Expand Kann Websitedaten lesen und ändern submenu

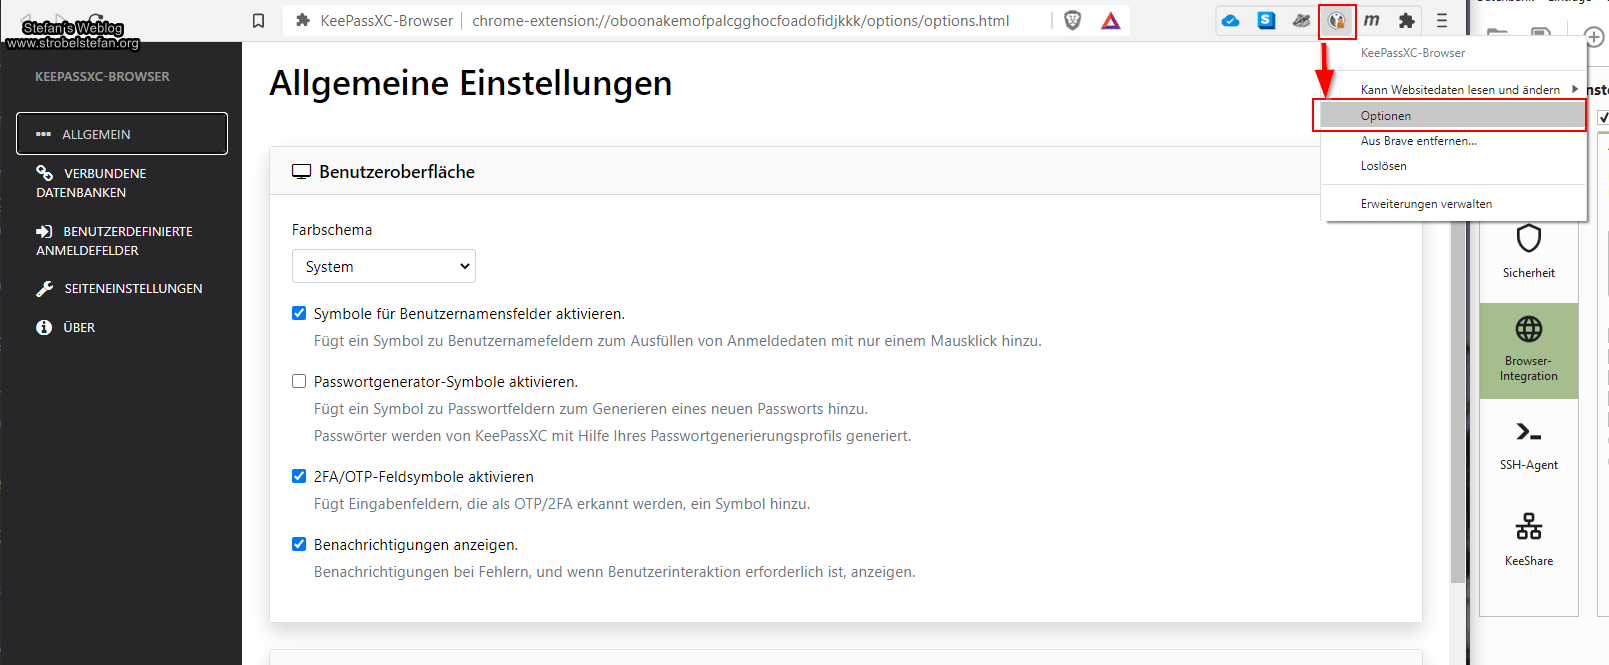click(x=1455, y=90)
